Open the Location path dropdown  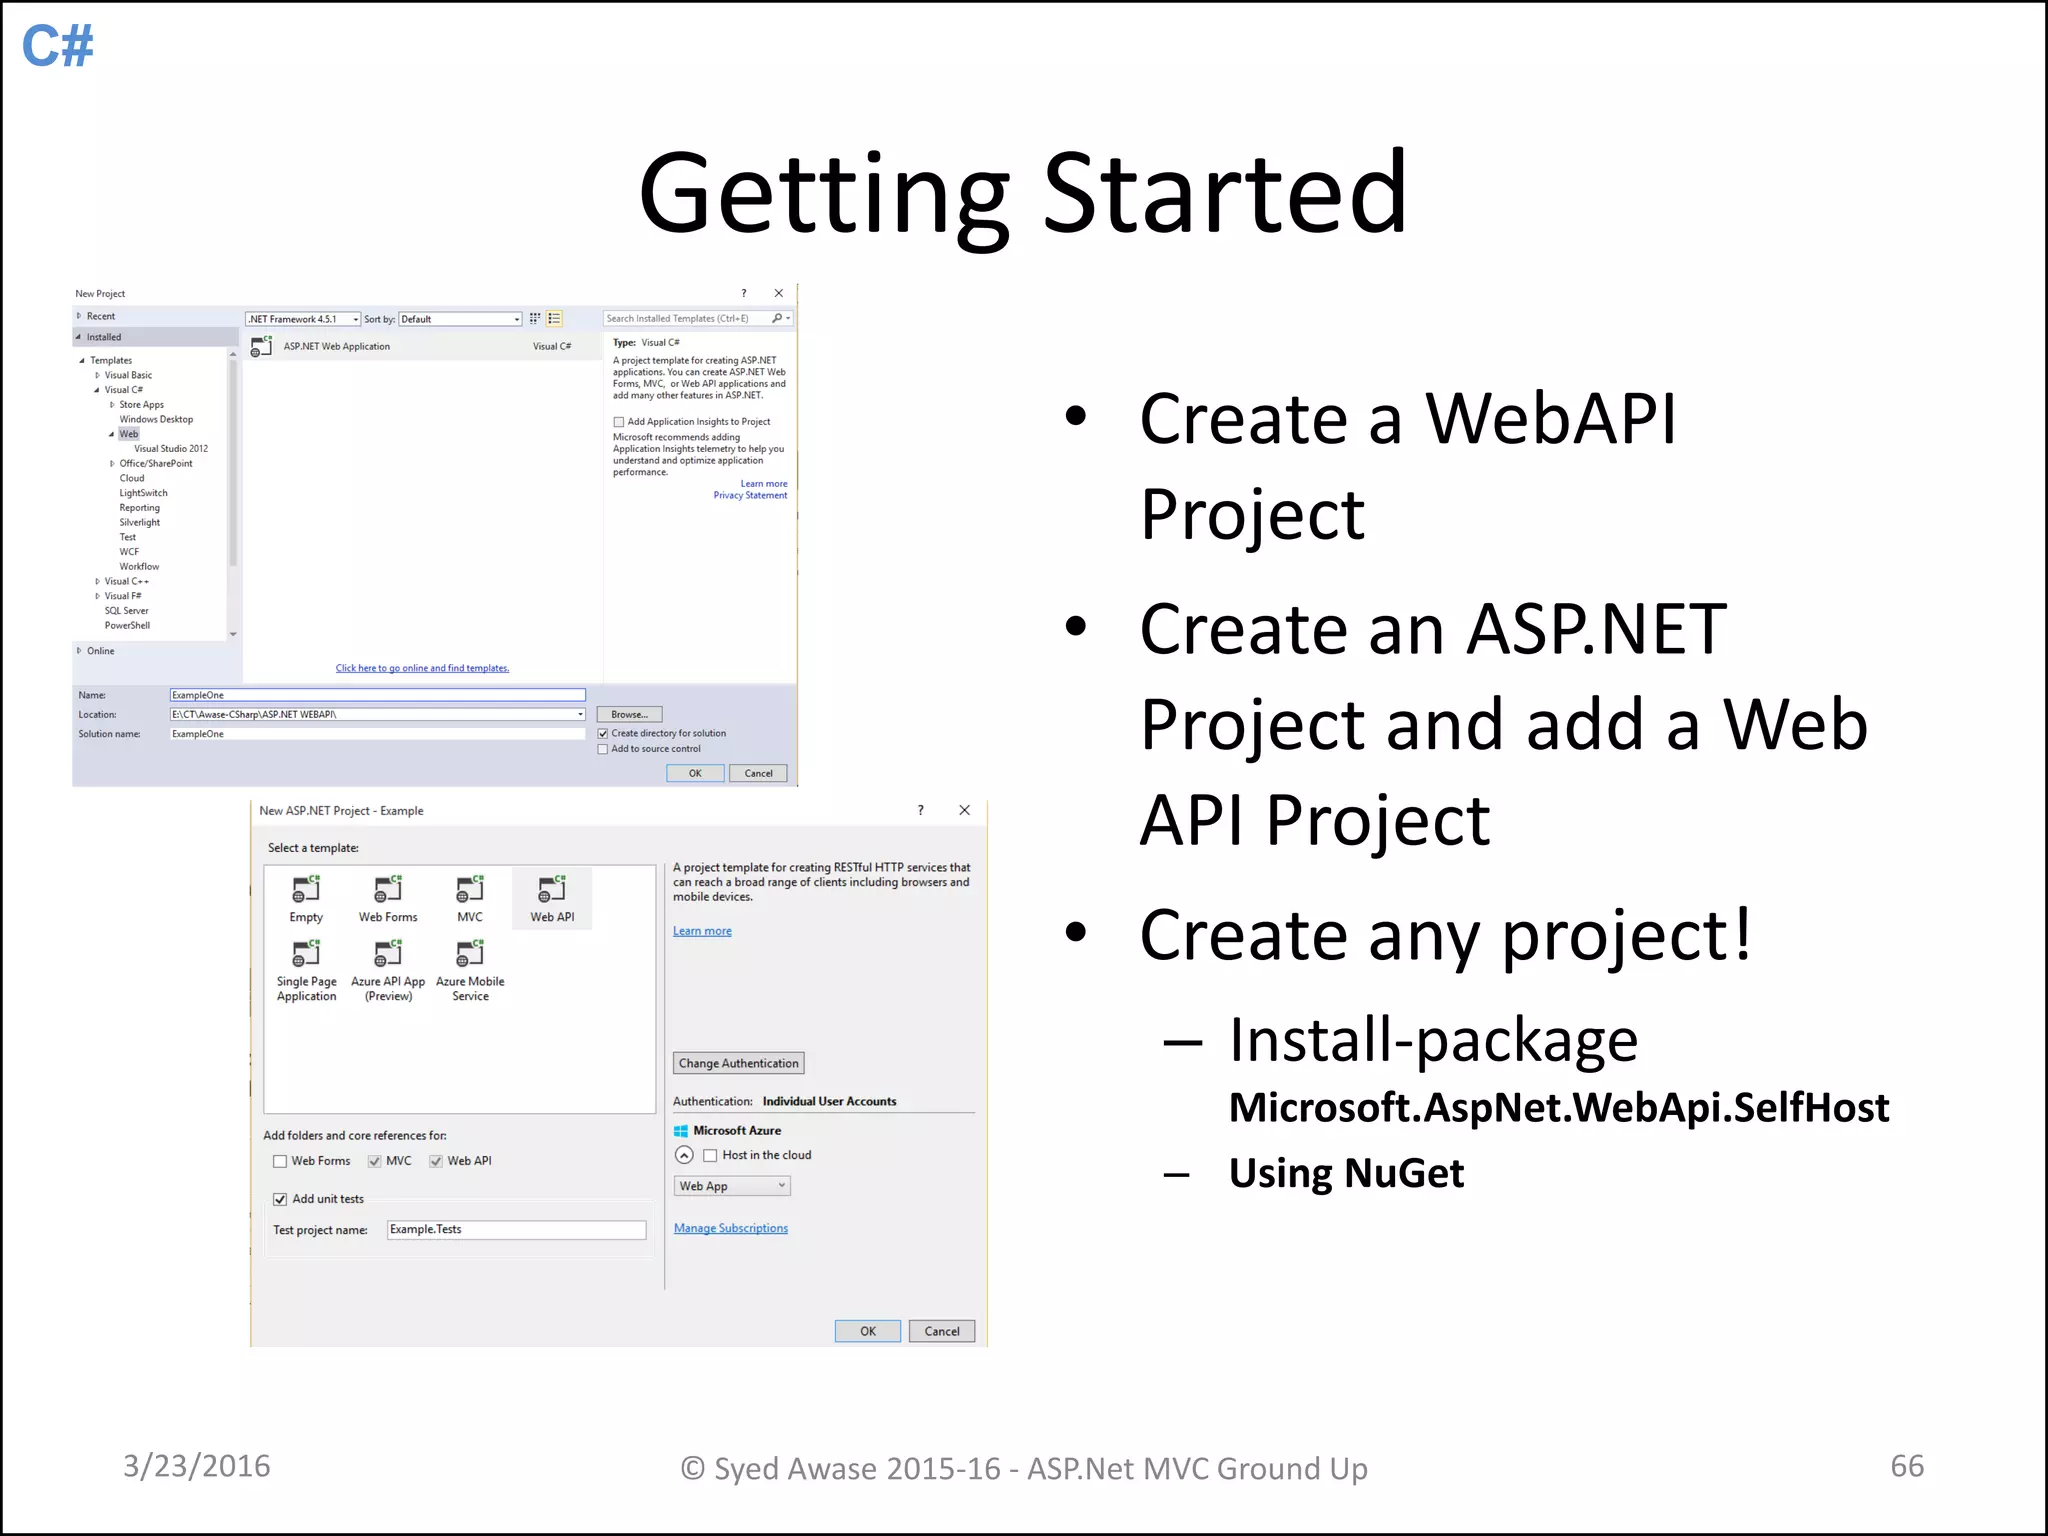[580, 714]
